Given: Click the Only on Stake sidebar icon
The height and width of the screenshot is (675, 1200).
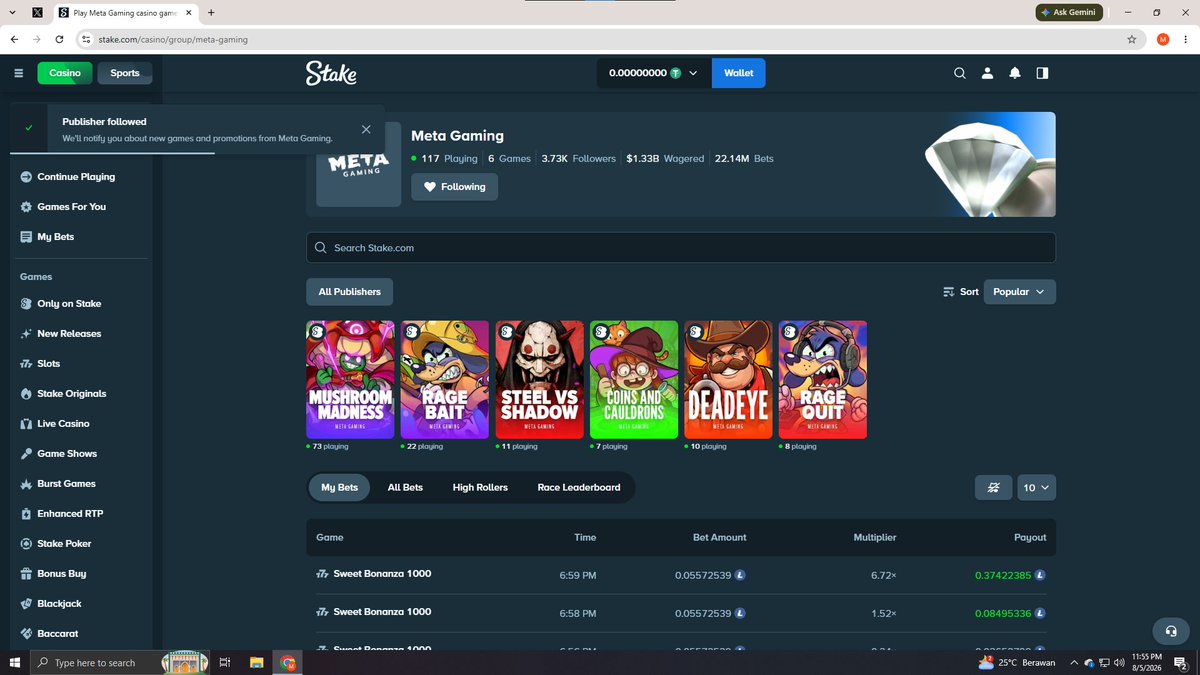Looking at the screenshot, I should (x=27, y=304).
